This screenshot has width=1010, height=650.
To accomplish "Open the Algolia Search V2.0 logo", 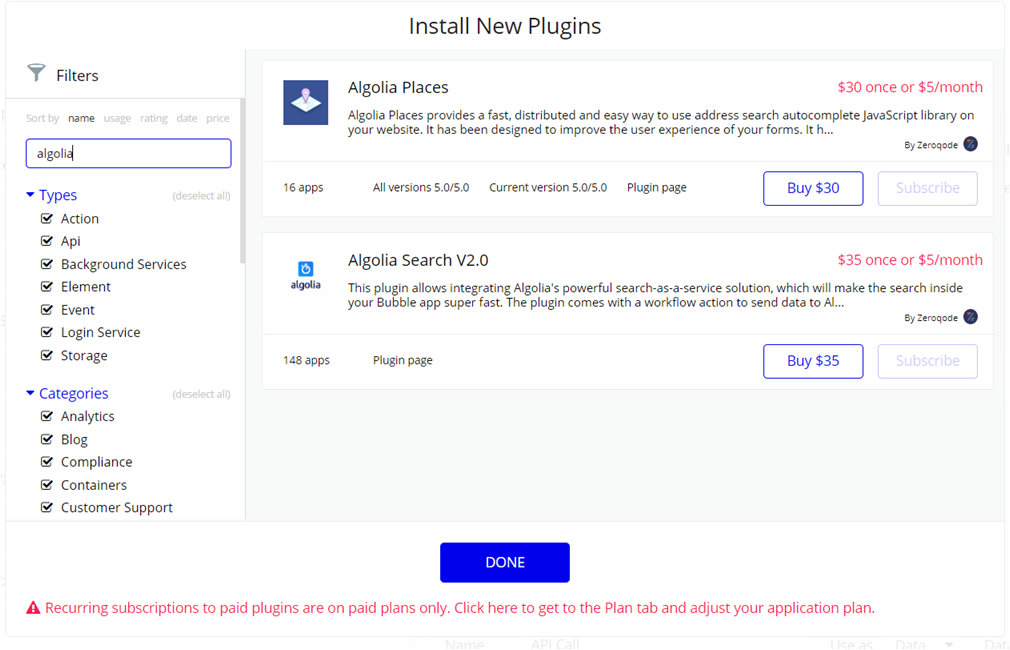I will (x=305, y=276).
